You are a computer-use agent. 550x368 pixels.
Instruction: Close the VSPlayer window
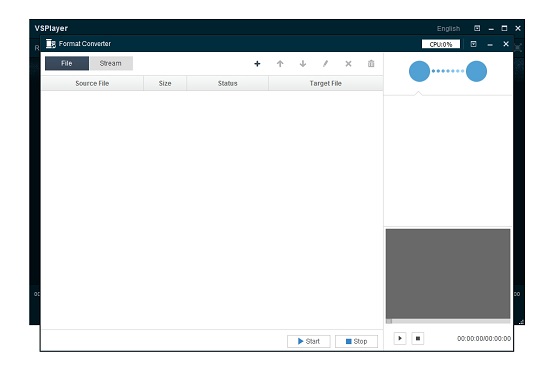coord(518,28)
